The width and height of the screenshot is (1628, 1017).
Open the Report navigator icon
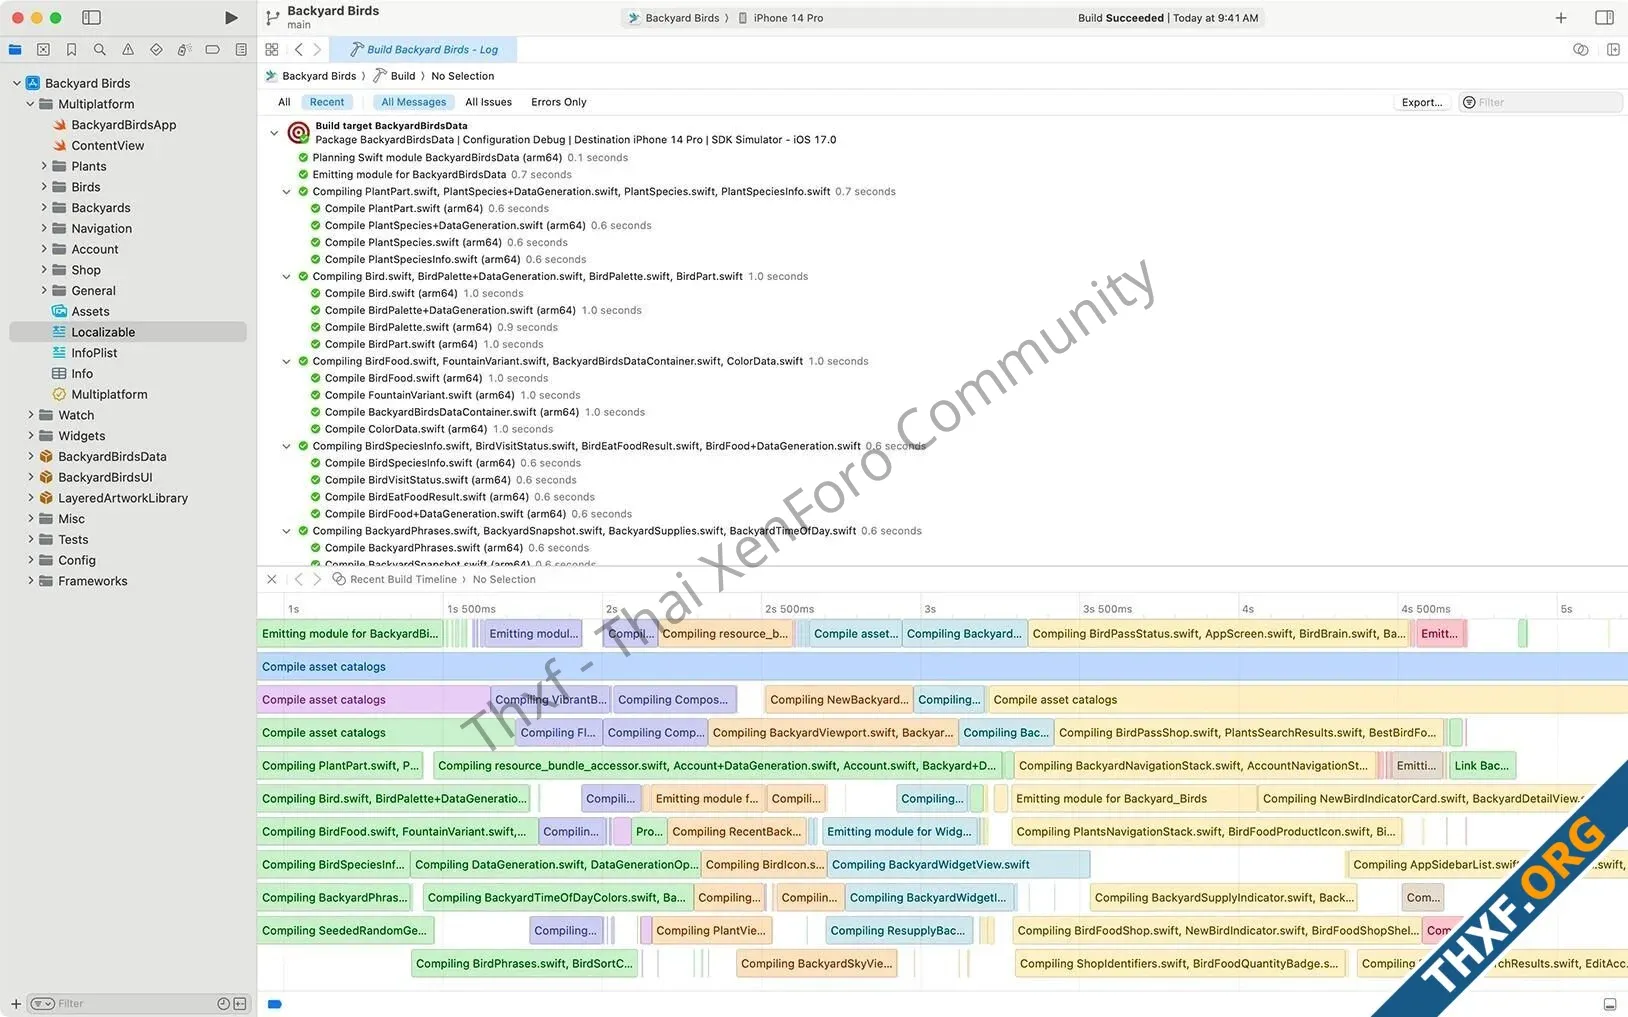241,49
